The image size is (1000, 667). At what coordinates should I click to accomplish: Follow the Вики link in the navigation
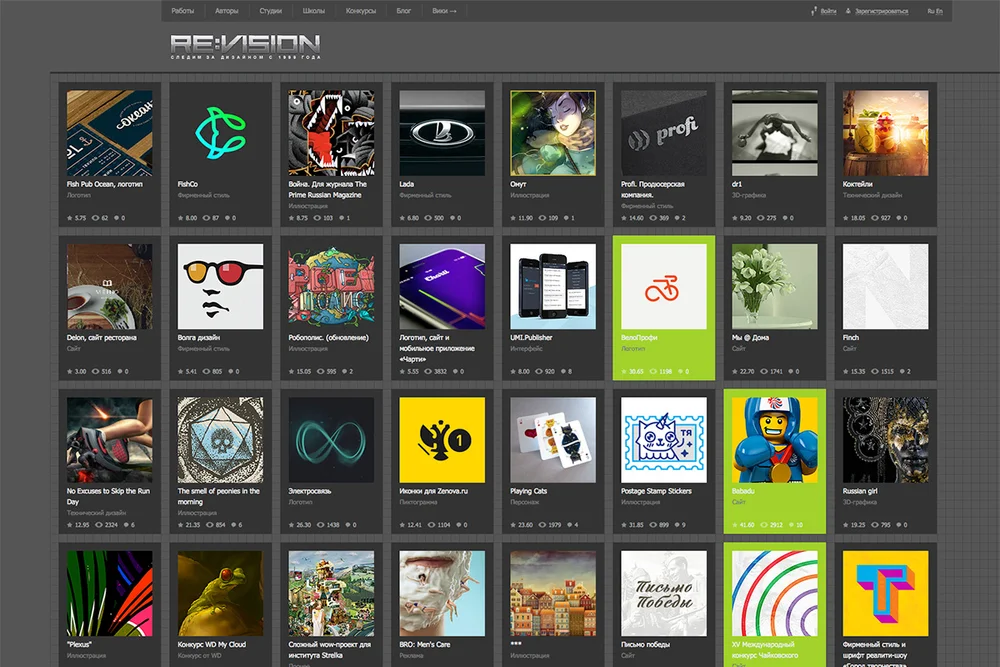(444, 11)
